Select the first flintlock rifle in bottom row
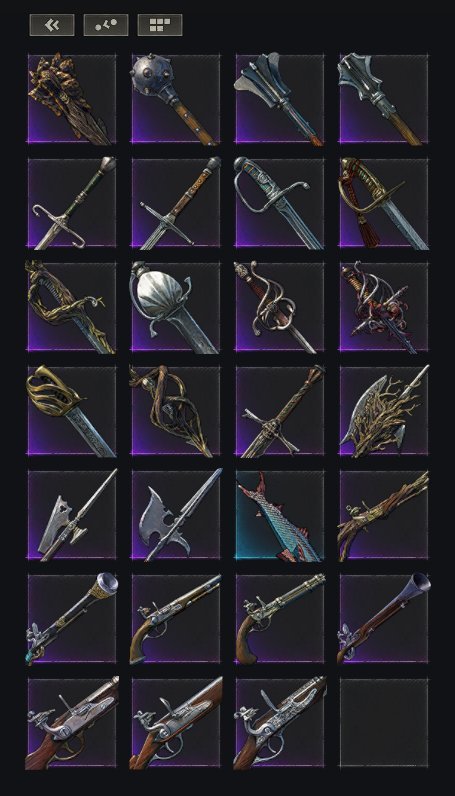Image resolution: width=455 pixels, height=796 pixels. pyautogui.click(x=72, y=723)
